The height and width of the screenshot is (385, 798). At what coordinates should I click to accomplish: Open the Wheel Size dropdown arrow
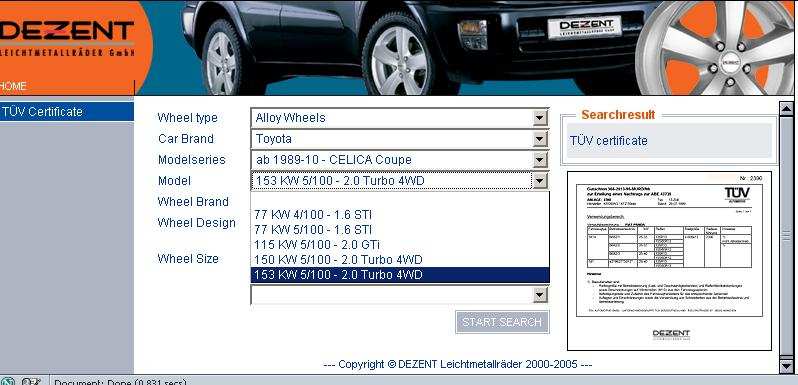539,295
